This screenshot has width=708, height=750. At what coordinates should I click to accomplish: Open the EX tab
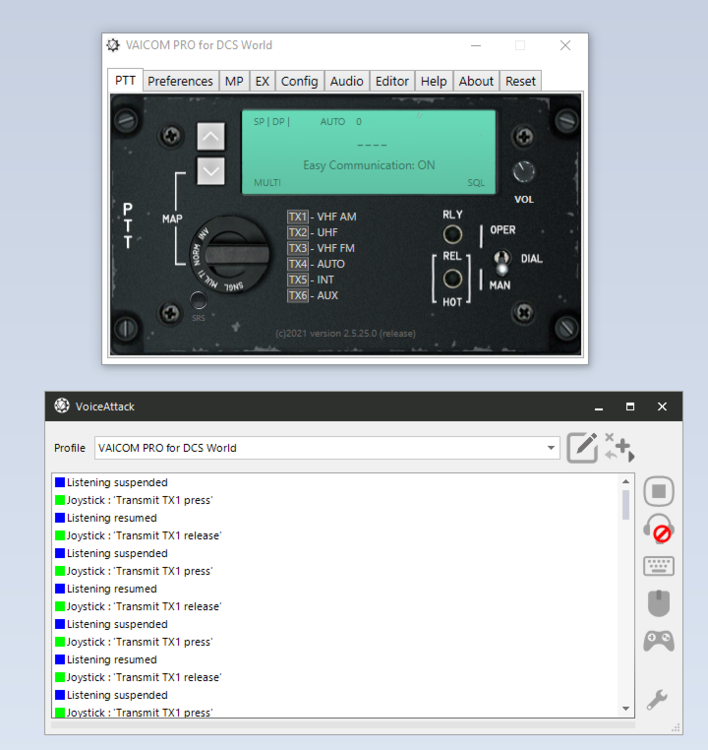coord(262,81)
